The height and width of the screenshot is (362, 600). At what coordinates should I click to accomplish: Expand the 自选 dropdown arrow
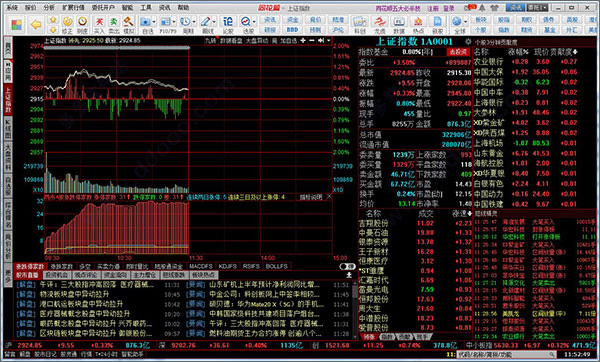click(x=154, y=22)
